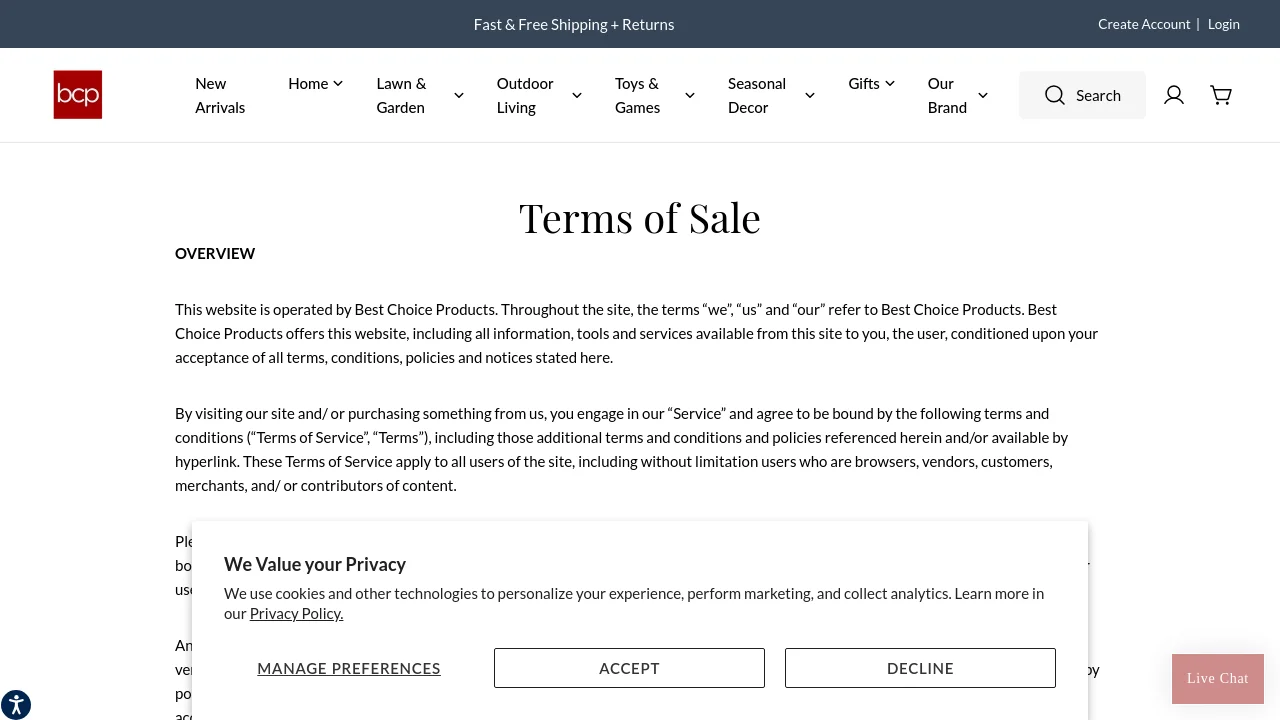This screenshot has height=720, width=1280.
Task: Decline cookies in privacy banner
Action: coord(920,668)
